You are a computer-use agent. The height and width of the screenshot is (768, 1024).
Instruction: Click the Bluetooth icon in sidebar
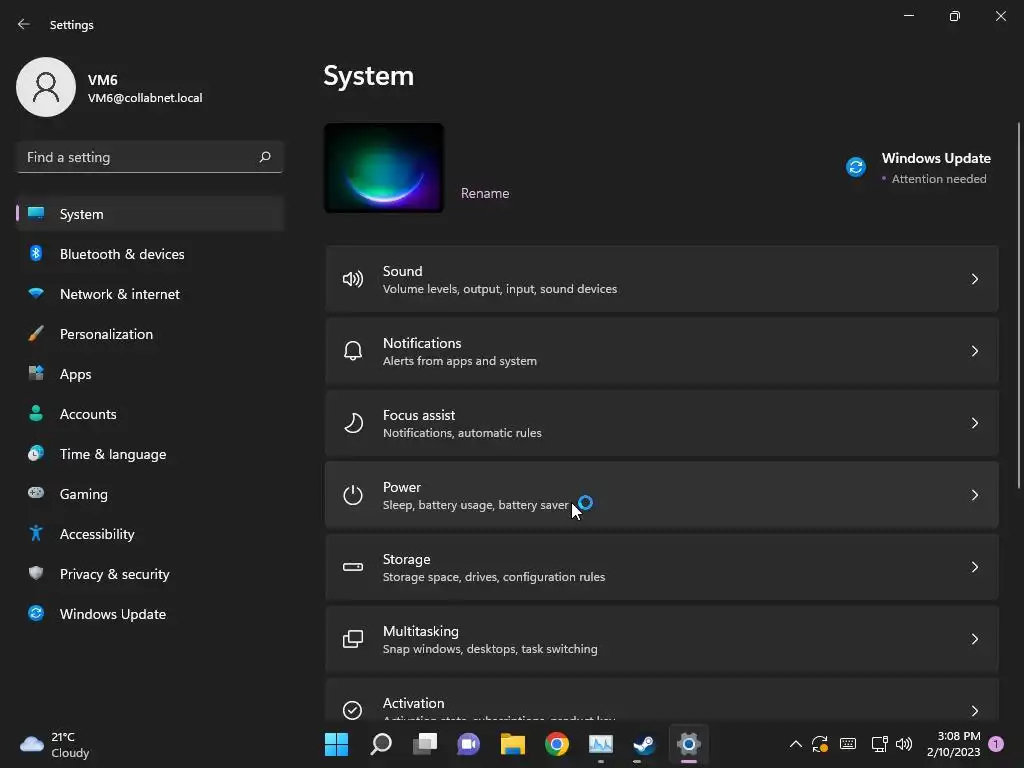point(36,253)
